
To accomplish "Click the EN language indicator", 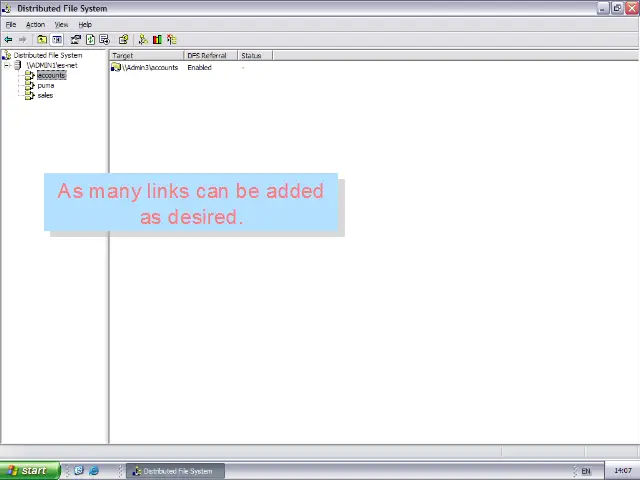I will pyautogui.click(x=586, y=471).
